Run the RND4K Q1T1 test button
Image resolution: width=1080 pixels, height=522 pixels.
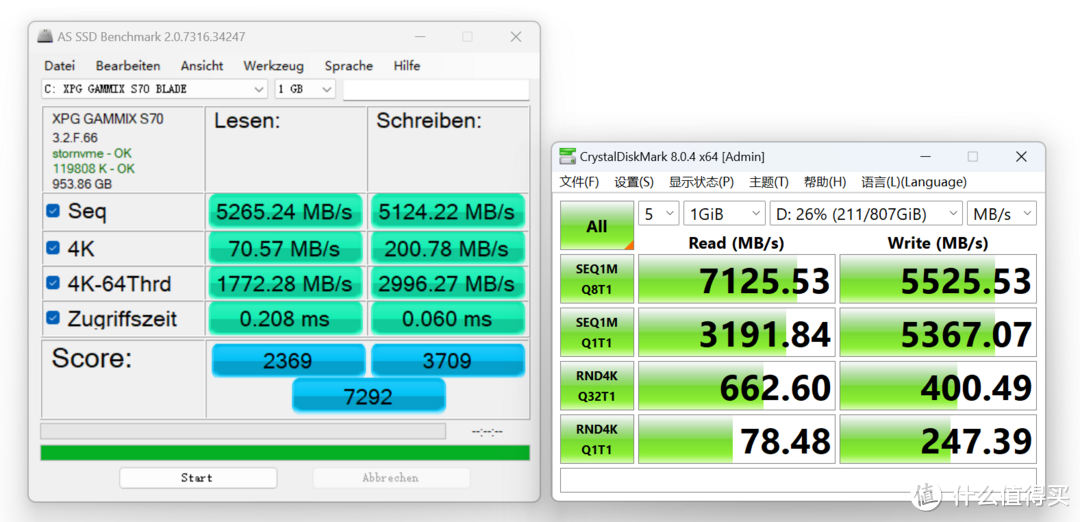596,439
